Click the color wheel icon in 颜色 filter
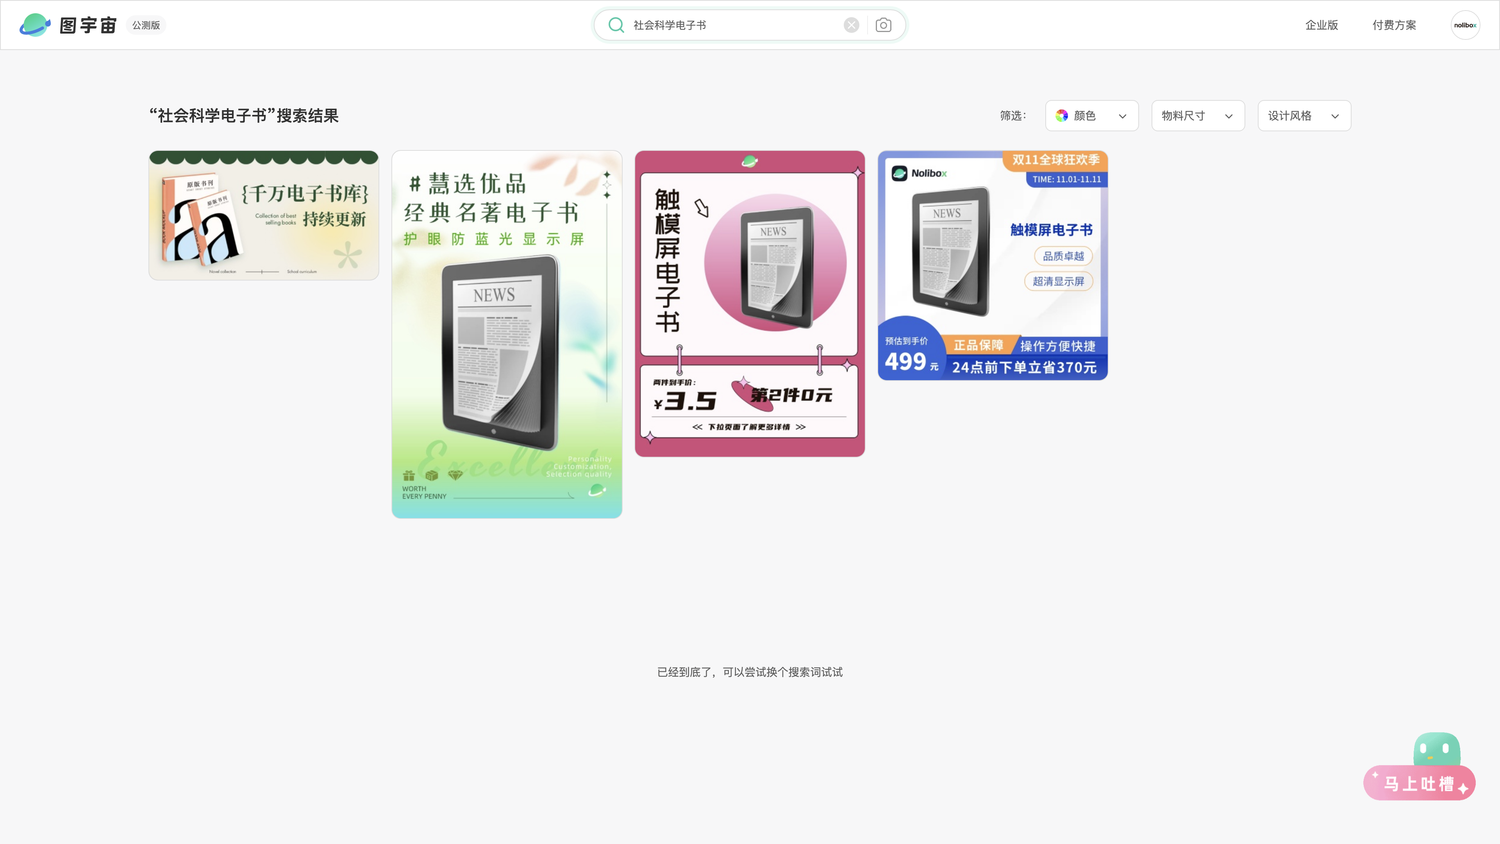The width and height of the screenshot is (1500, 844). click(1062, 116)
